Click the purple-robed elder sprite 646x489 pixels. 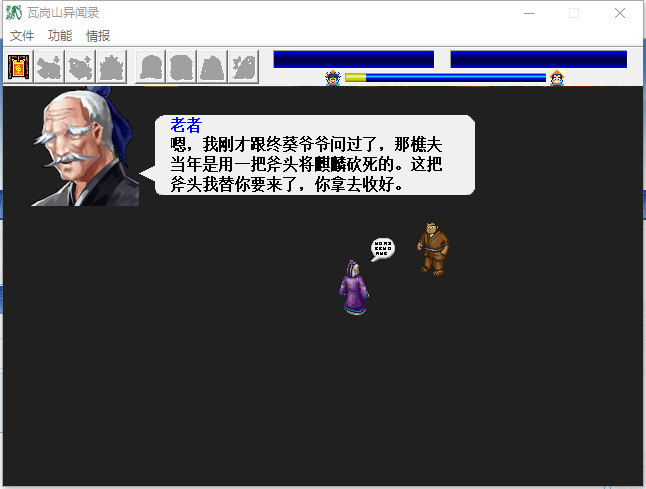pos(354,288)
